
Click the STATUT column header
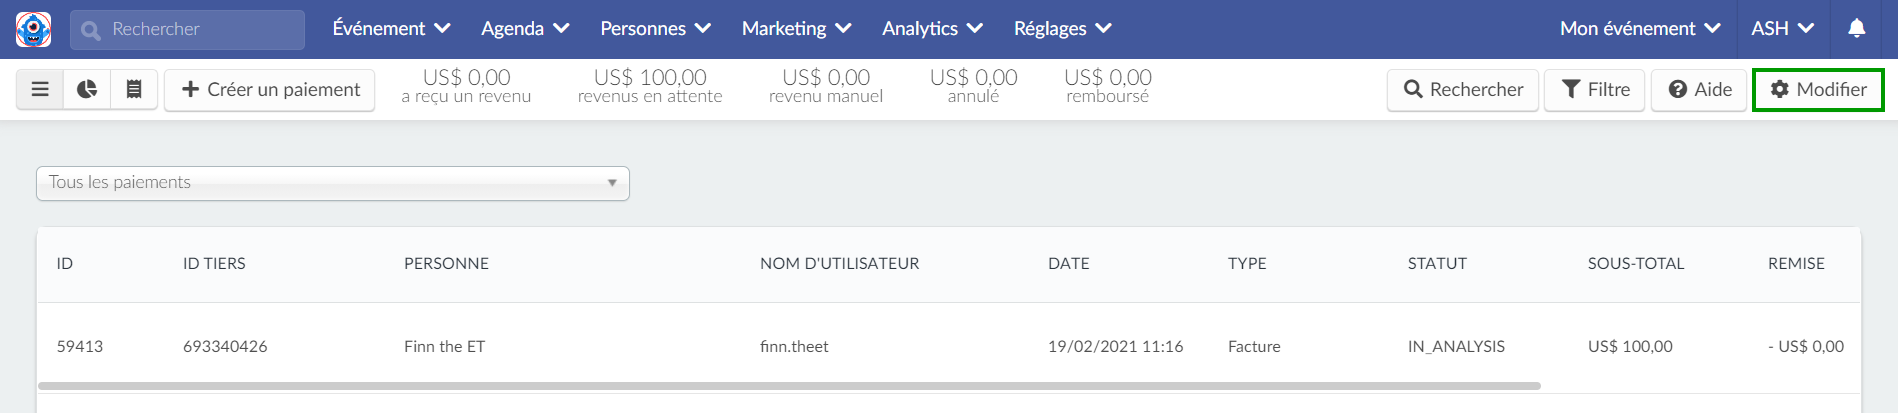(x=1437, y=264)
